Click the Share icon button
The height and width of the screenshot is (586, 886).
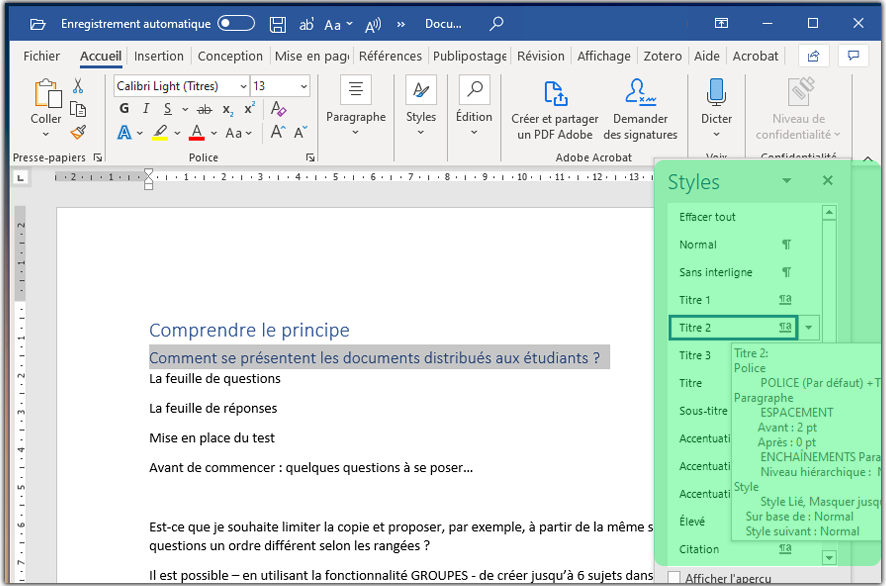point(814,55)
